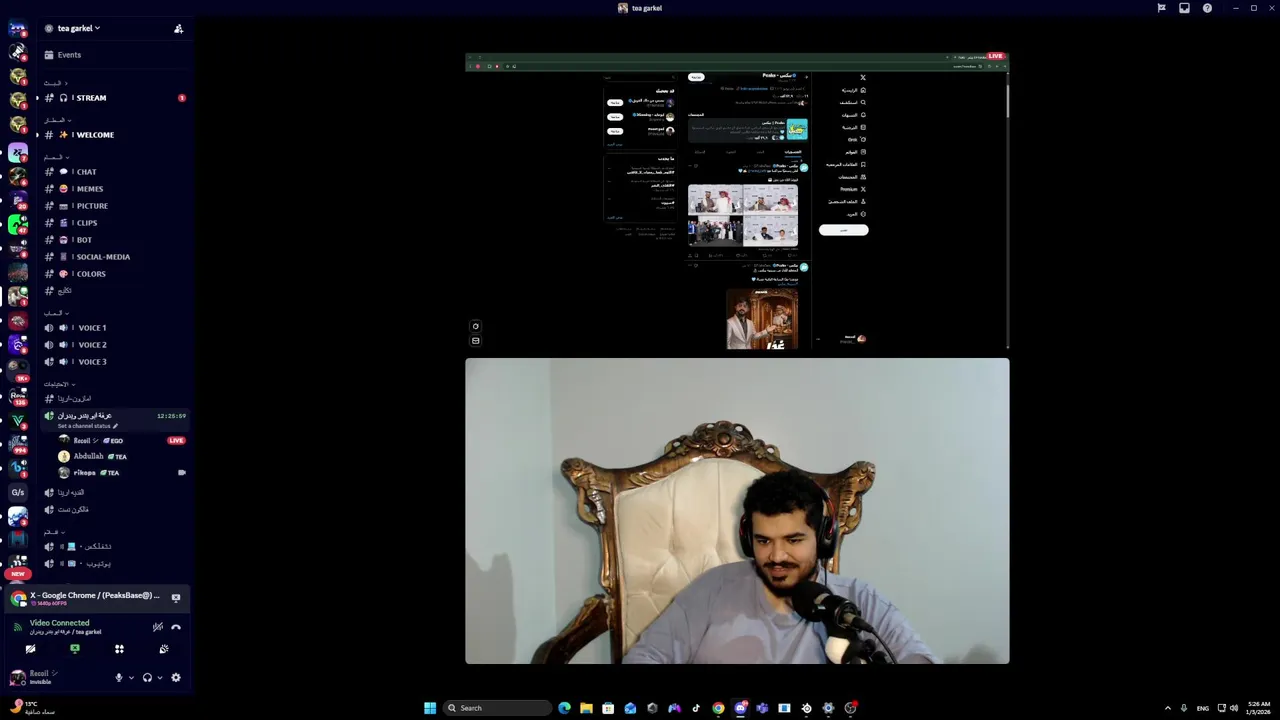Open the activities launcher icon
The image size is (1280, 720).
[119, 649]
